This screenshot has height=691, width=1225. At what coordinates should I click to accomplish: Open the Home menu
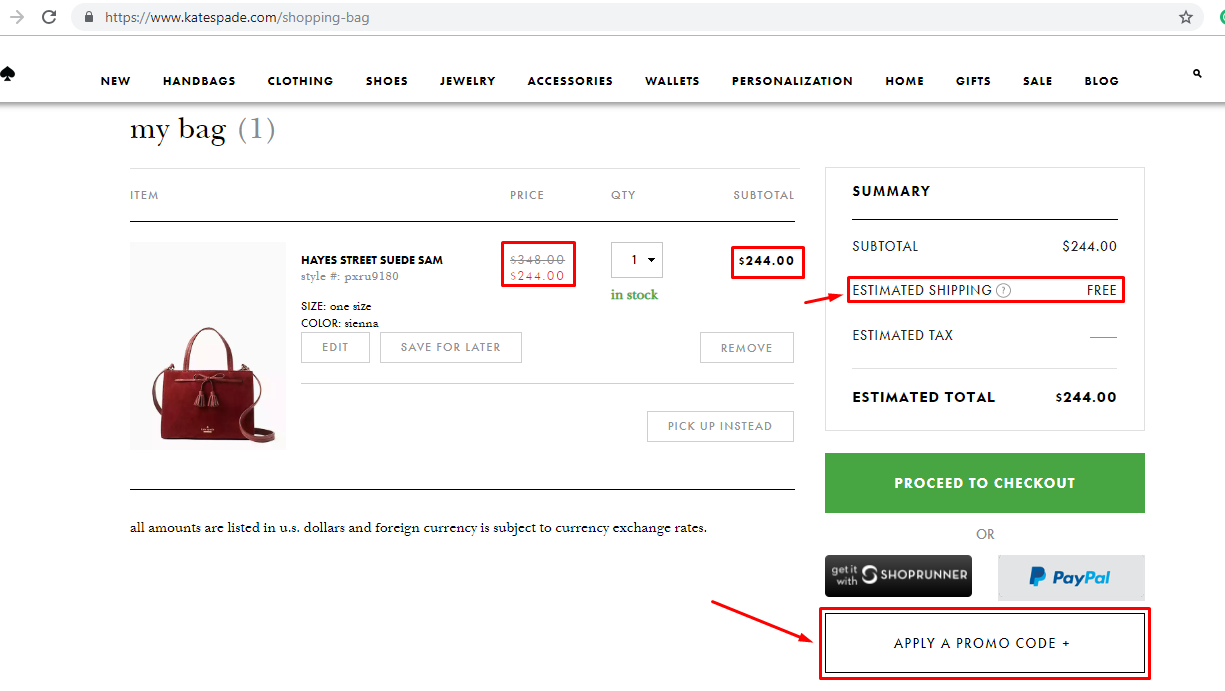coord(905,81)
